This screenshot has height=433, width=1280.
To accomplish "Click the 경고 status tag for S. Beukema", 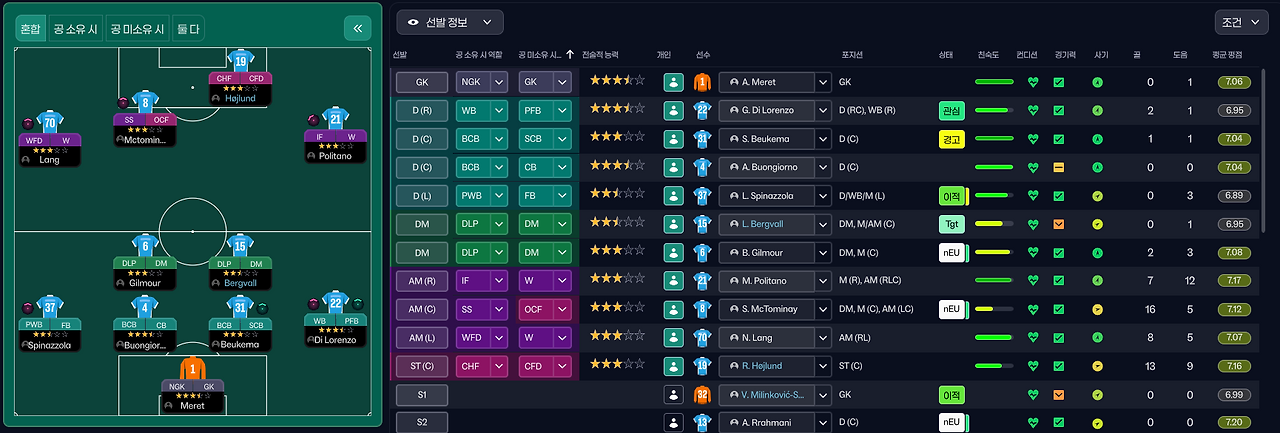I will 950,138.
